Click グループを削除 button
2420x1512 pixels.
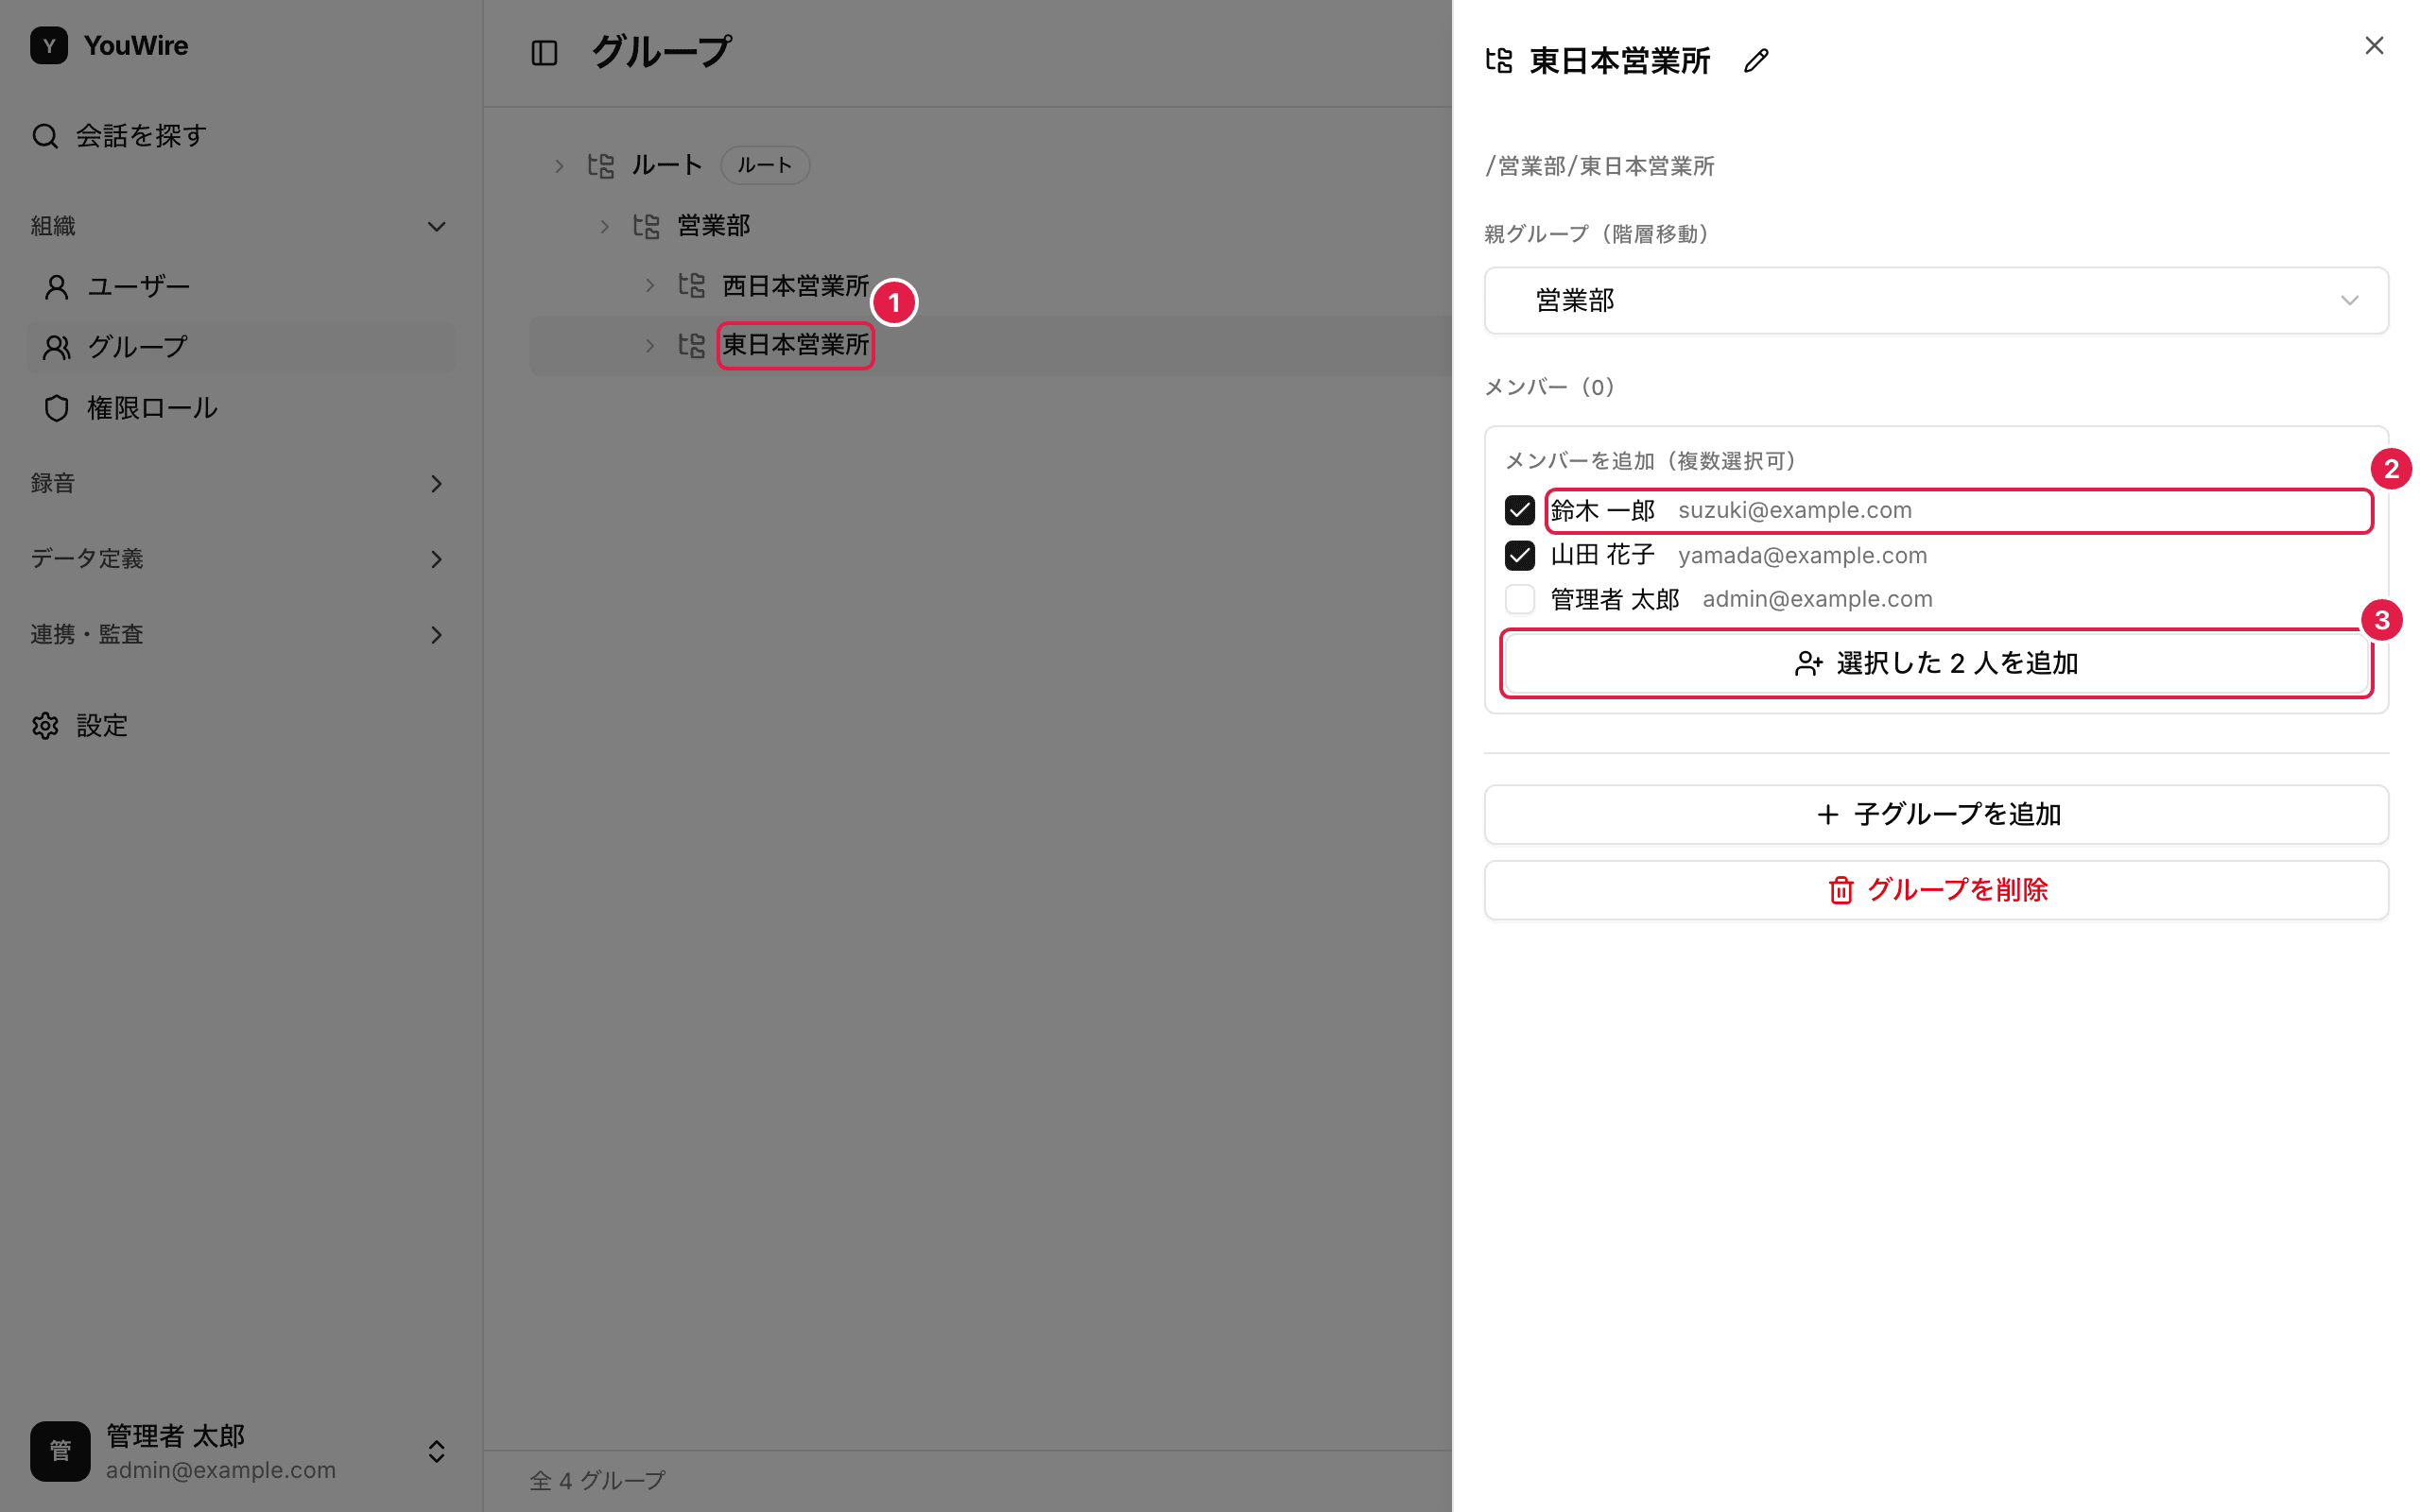(x=1936, y=890)
